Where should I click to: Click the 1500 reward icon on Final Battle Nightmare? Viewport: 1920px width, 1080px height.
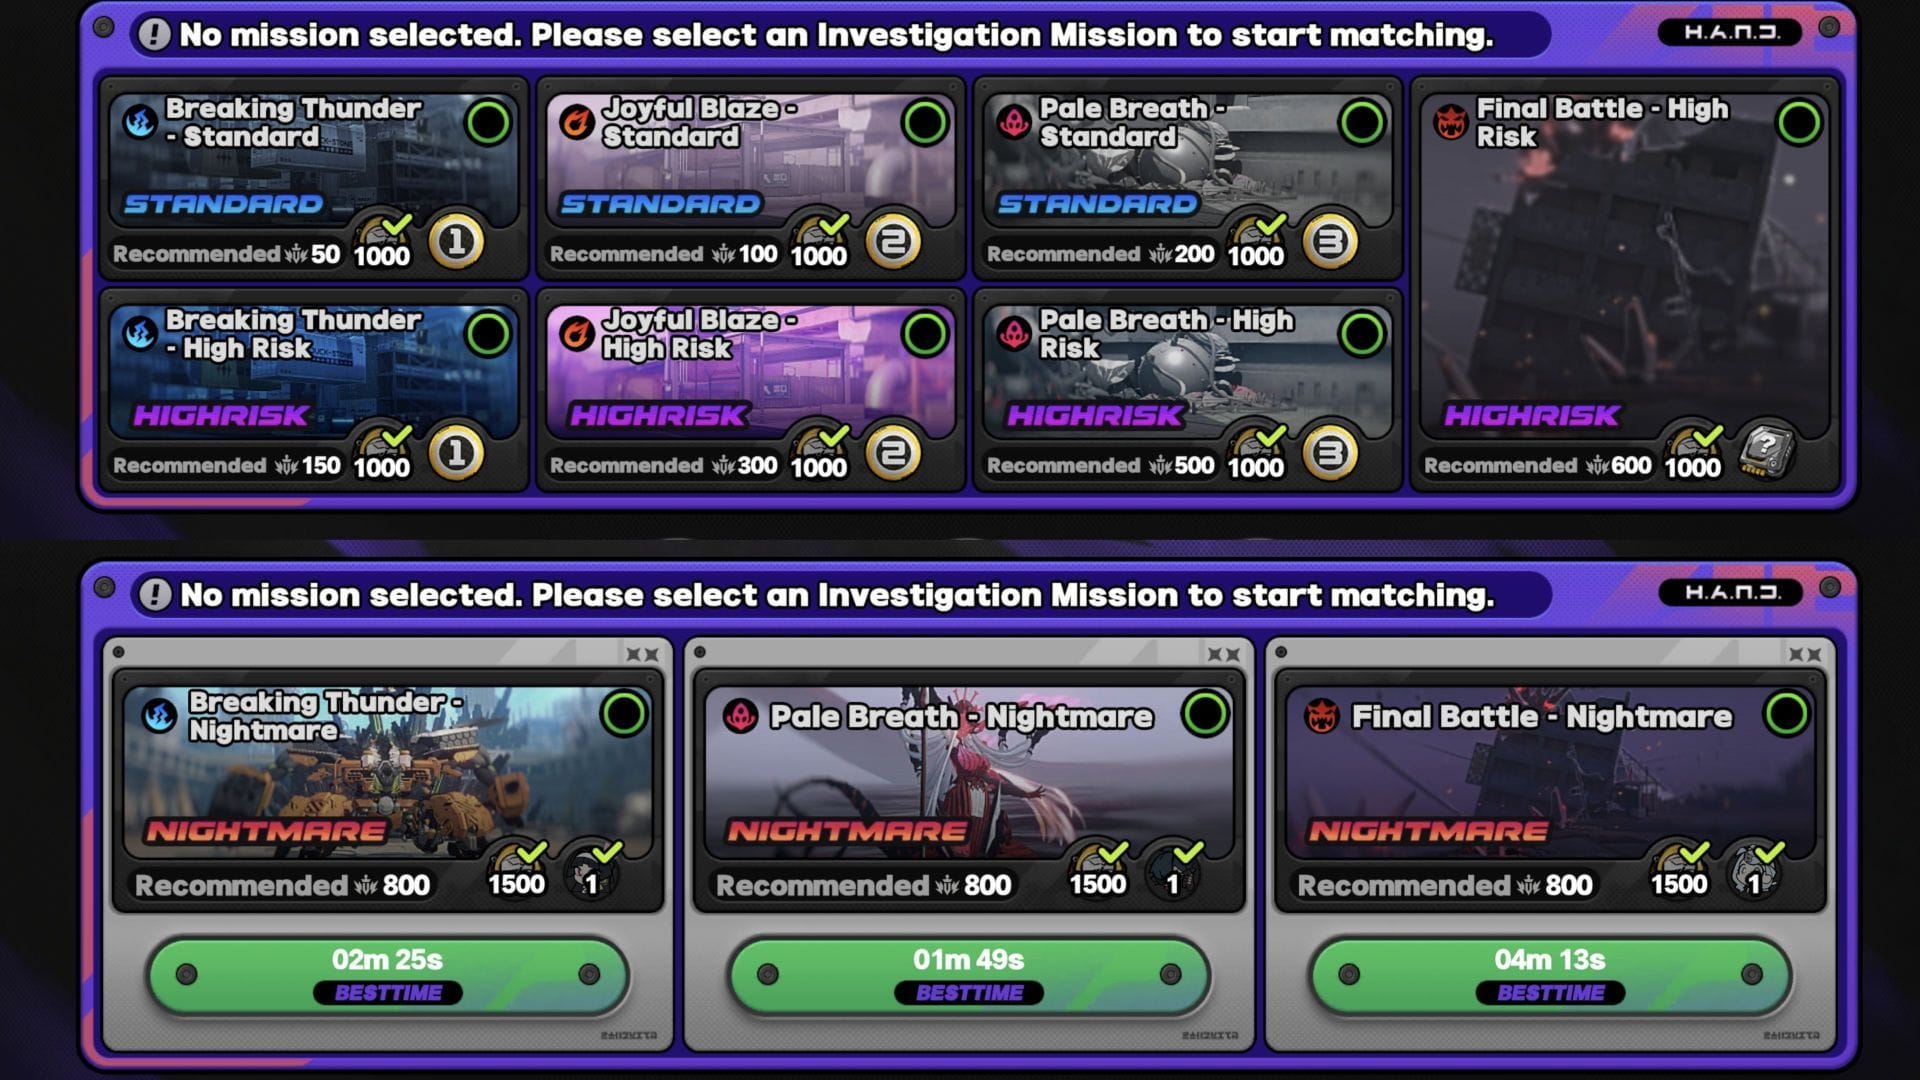[1680, 868]
